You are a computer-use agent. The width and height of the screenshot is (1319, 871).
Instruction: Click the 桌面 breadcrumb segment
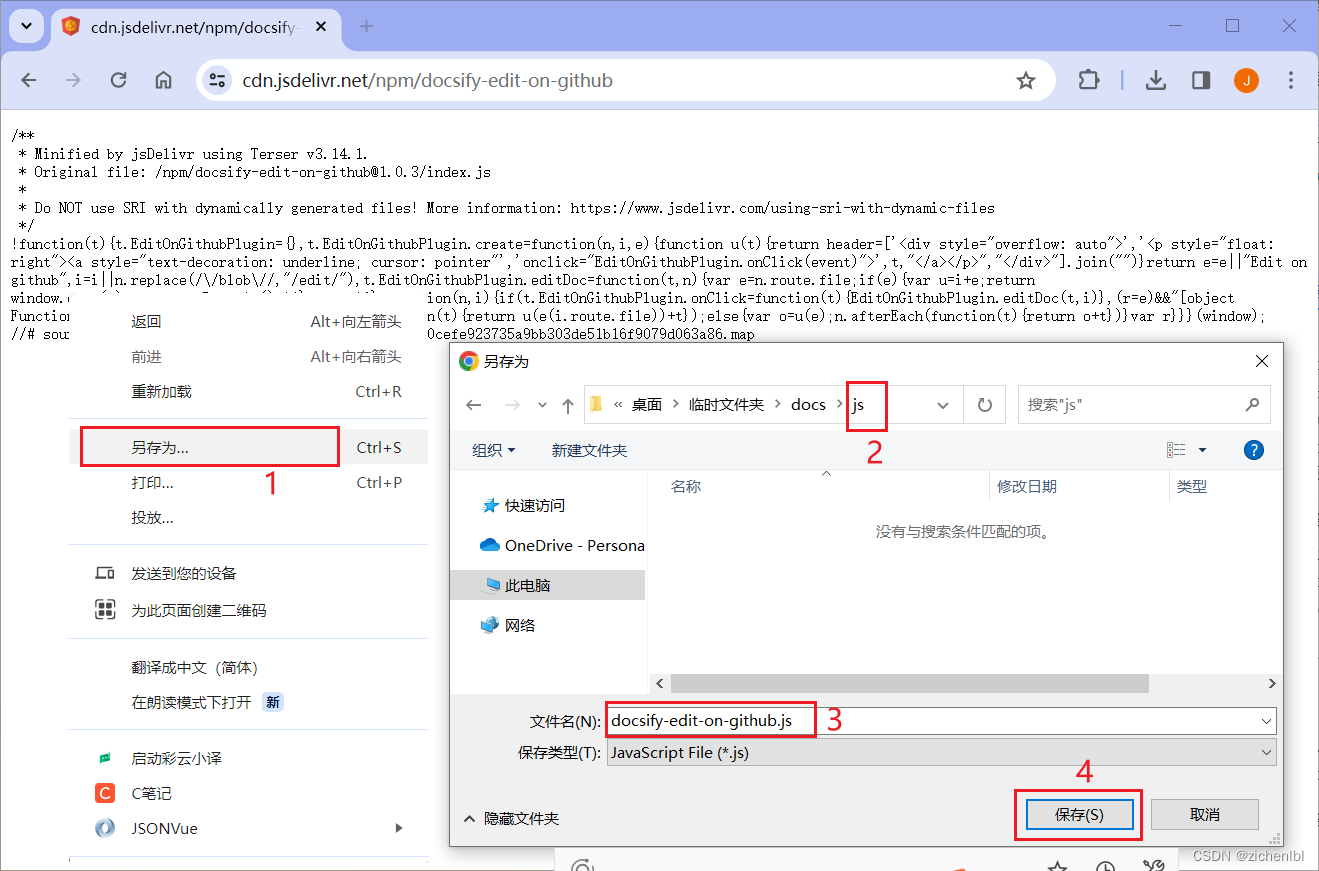pyautogui.click(x=647, y=405)
